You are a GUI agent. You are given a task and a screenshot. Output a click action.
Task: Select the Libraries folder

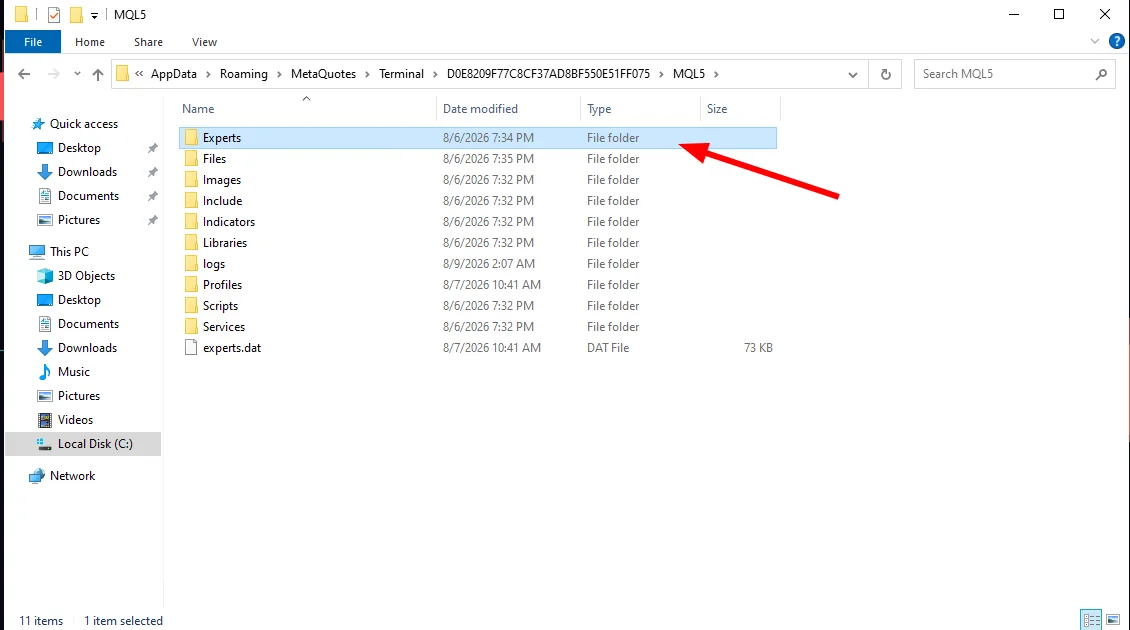[478, 243]
